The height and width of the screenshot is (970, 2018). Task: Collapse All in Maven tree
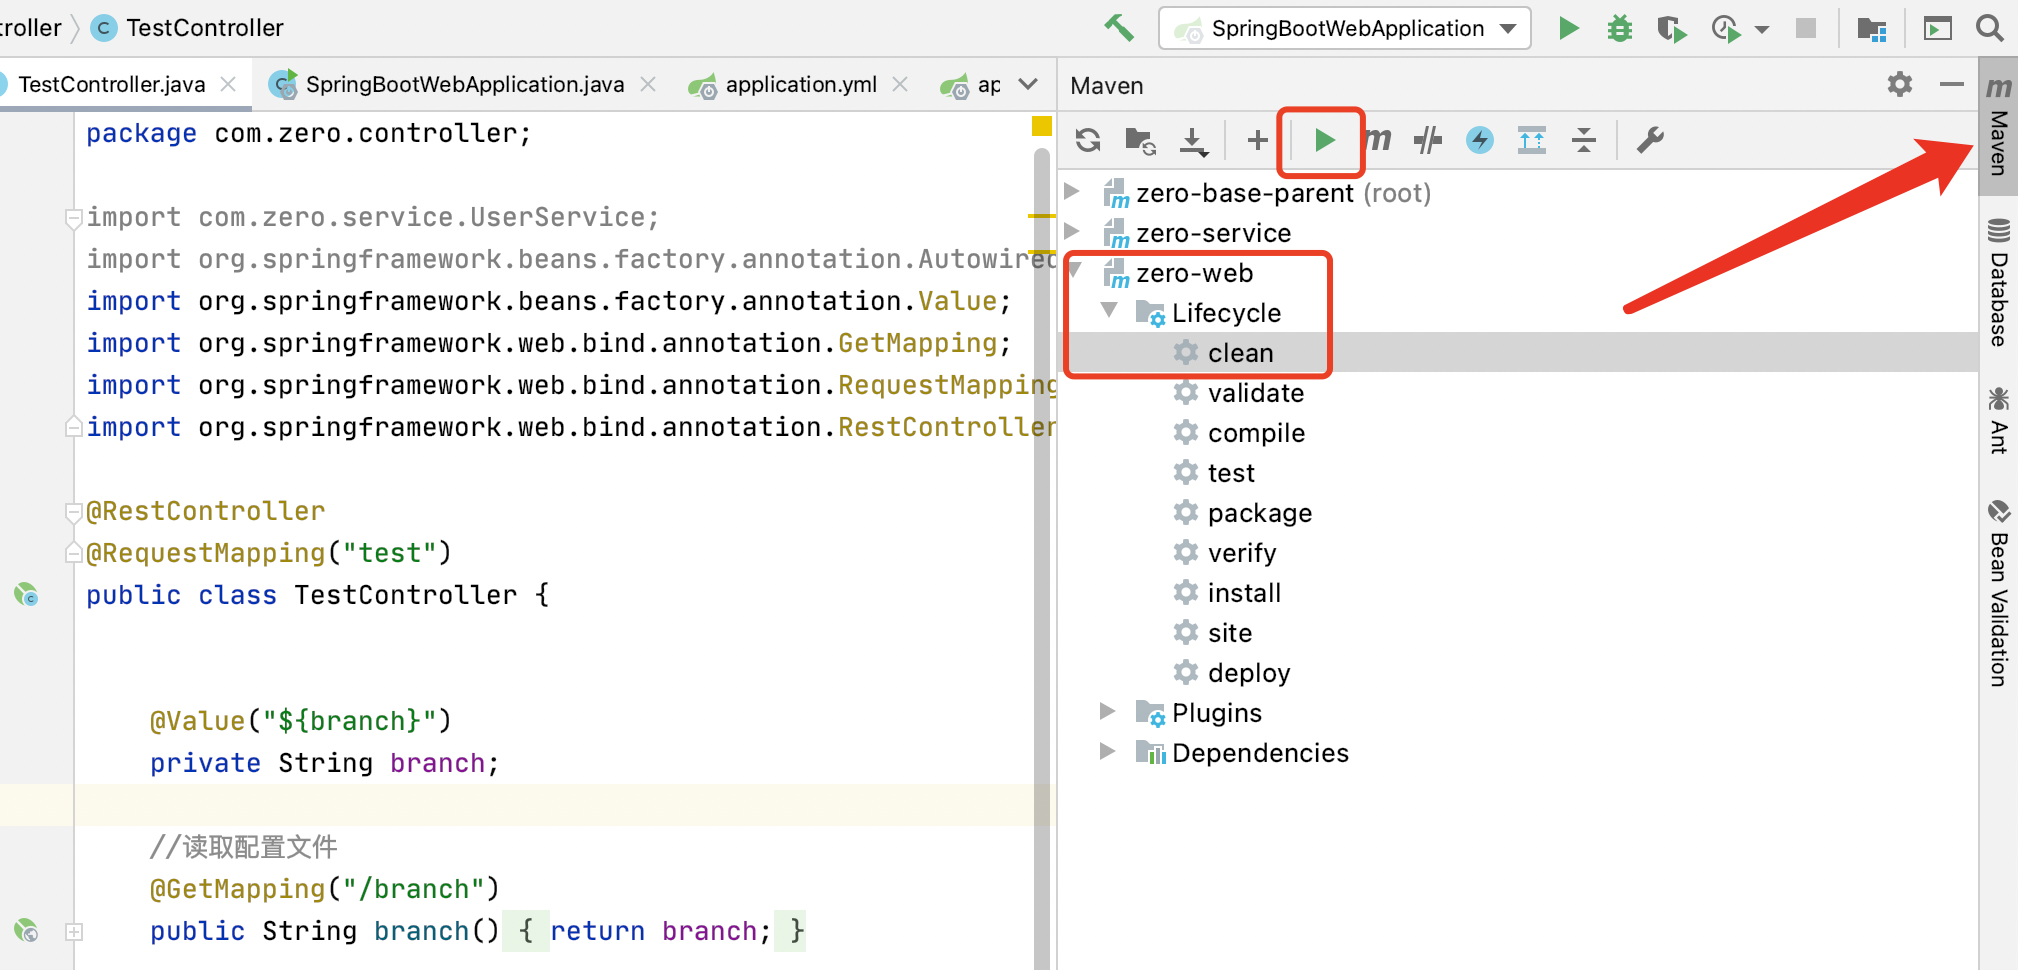[1584, 140]
